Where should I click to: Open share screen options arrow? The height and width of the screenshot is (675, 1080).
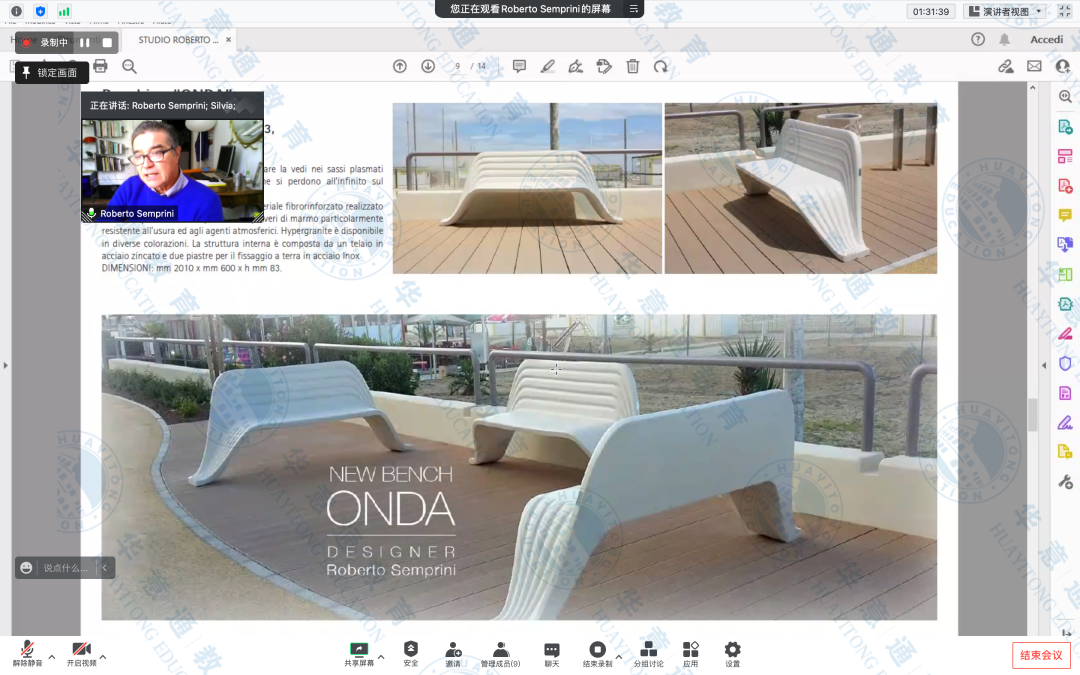click(381, 656)
